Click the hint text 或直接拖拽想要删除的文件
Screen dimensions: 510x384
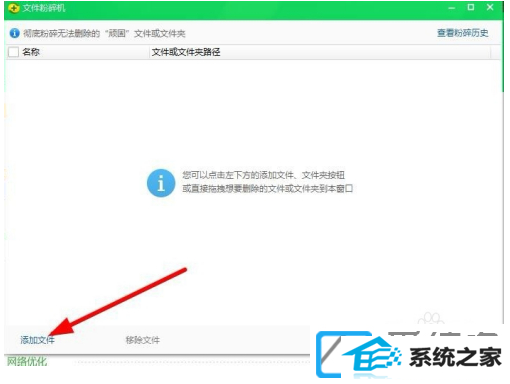(267, 189)
